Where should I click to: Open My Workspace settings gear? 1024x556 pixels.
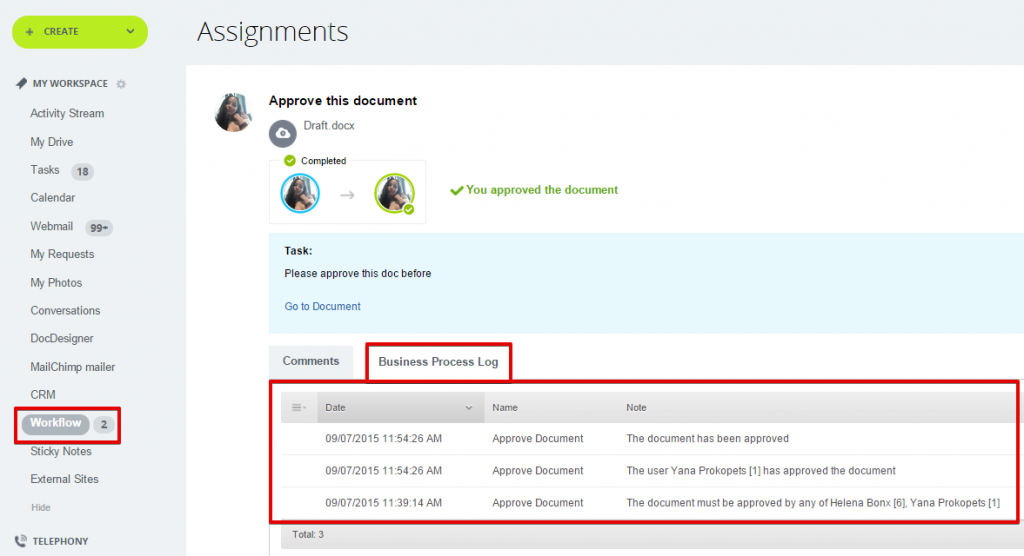click(121, 84)
